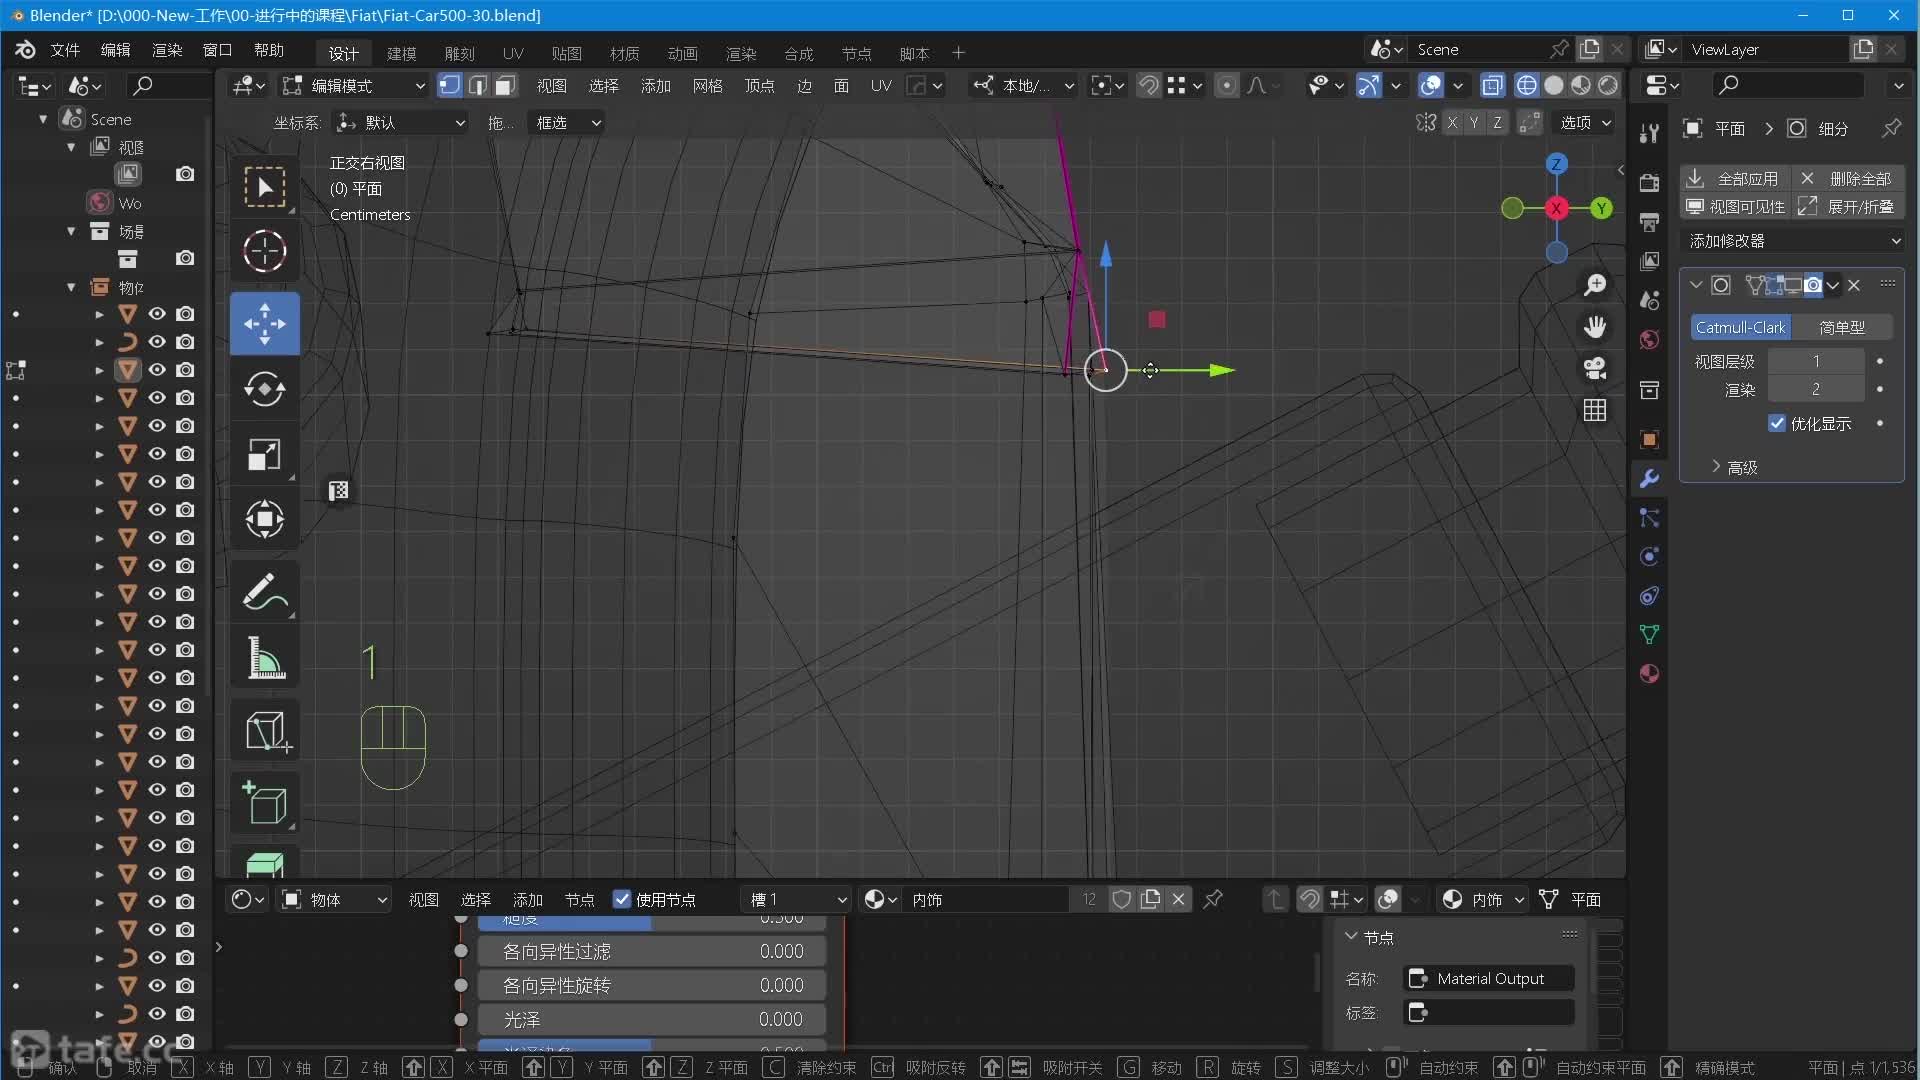Select the Select Box tool
1920x1080 pixels.
click(x=264, y=187)
